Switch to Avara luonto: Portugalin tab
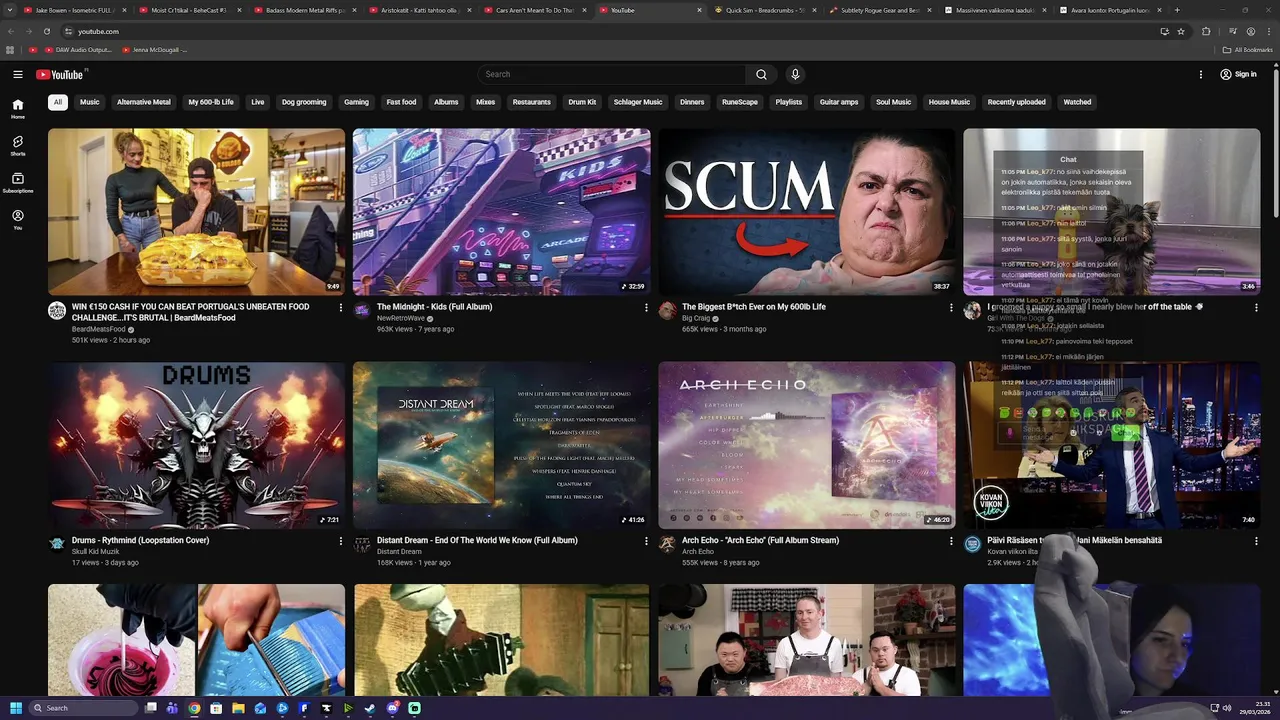This screenshot has height=720, width=1280. coord(1109,10)
